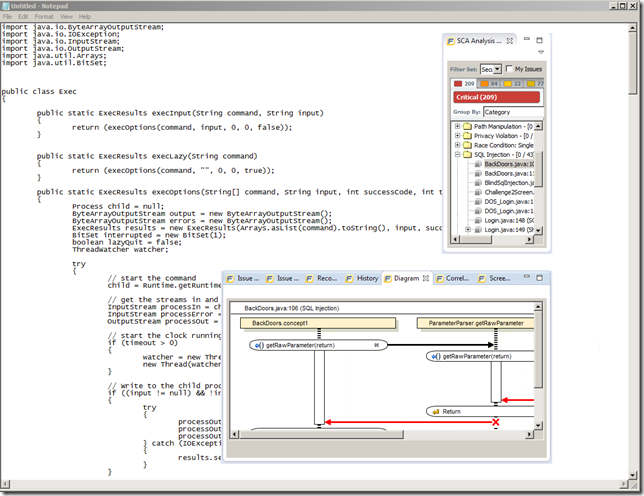Click the BlindSqlInjection.java issue entry

coord(505,184)
